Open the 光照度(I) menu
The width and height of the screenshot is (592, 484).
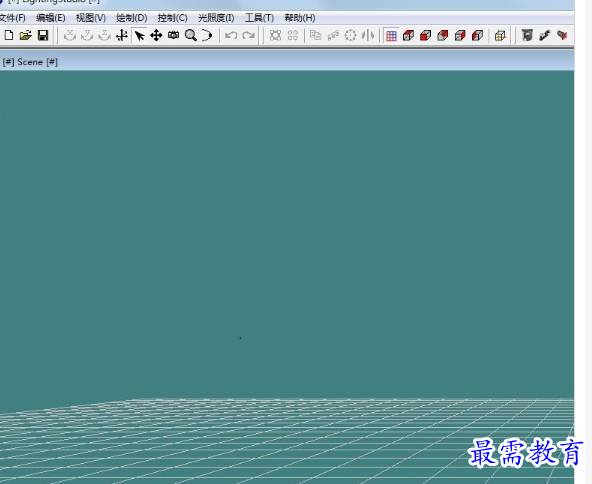pyautogui.click(x=216, y=18)
